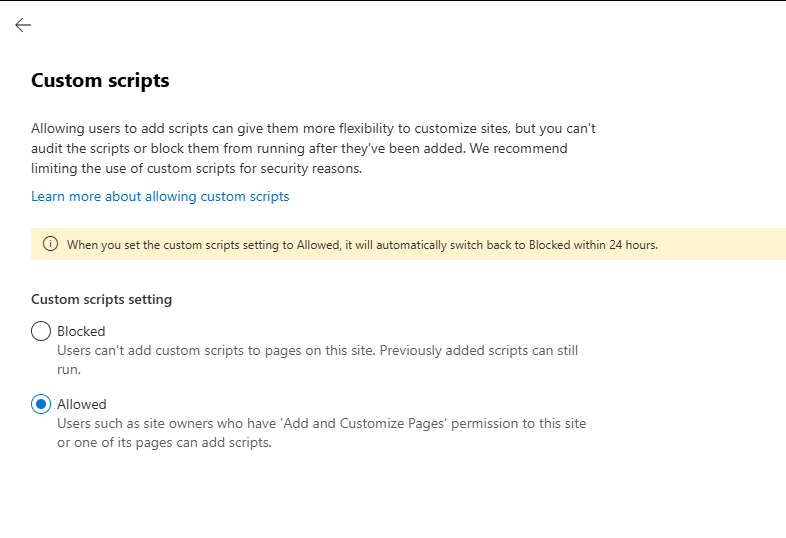Click the Blocked description starting 'Users can't add'
This screenshot has width=786, height=538.
(318, 360)
